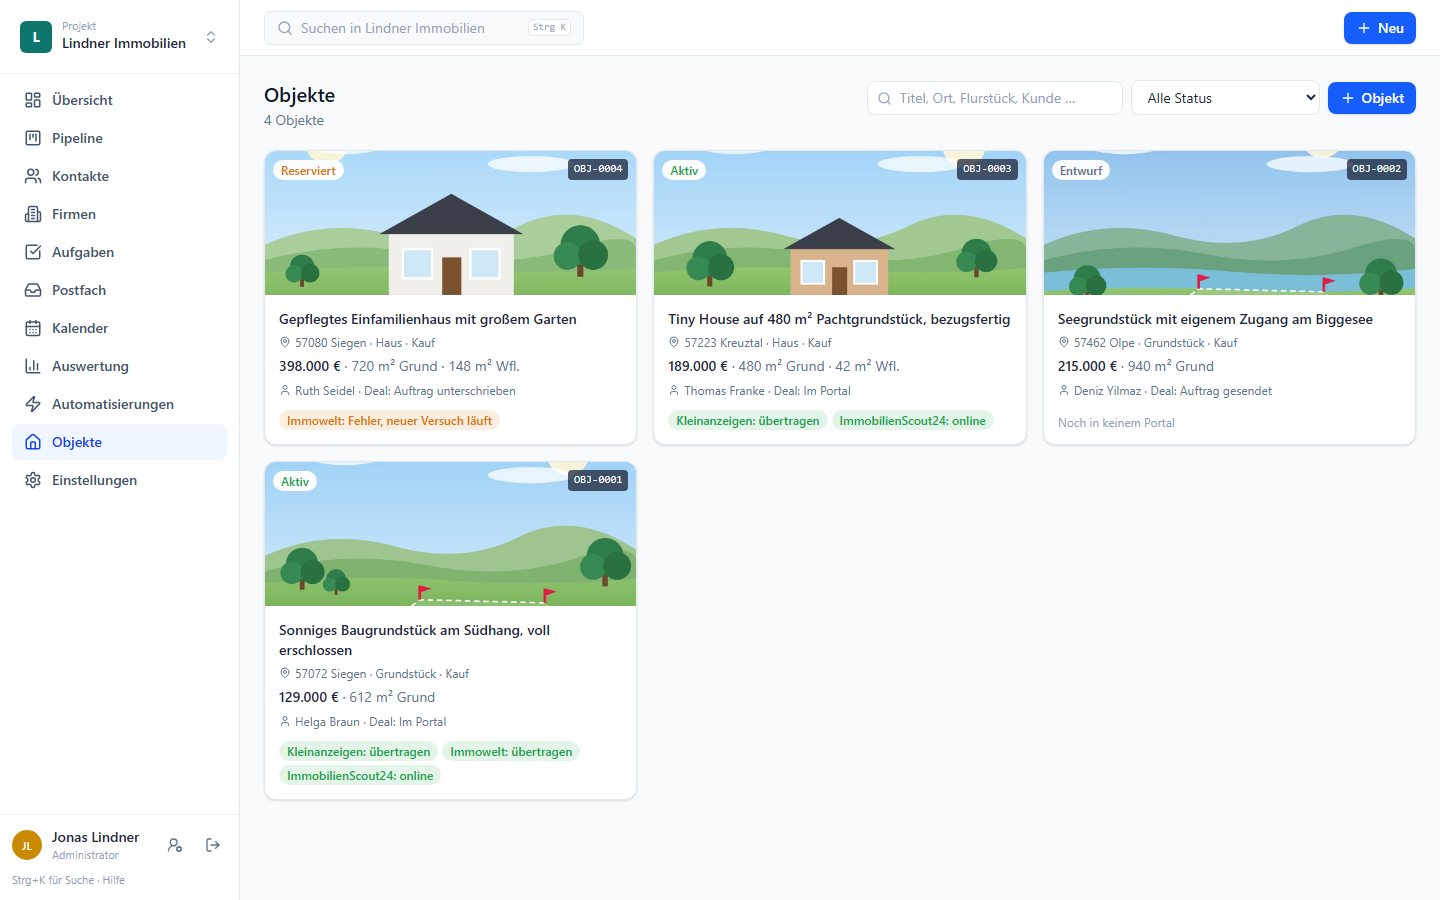Open the Kontakte people icon

click(x=33, y=176)
